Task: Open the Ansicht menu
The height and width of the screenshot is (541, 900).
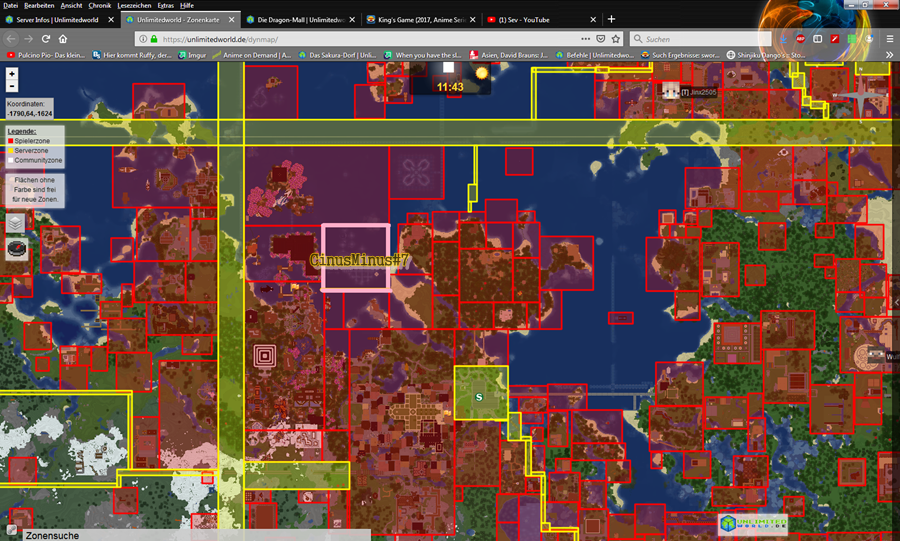Action: 71,5
